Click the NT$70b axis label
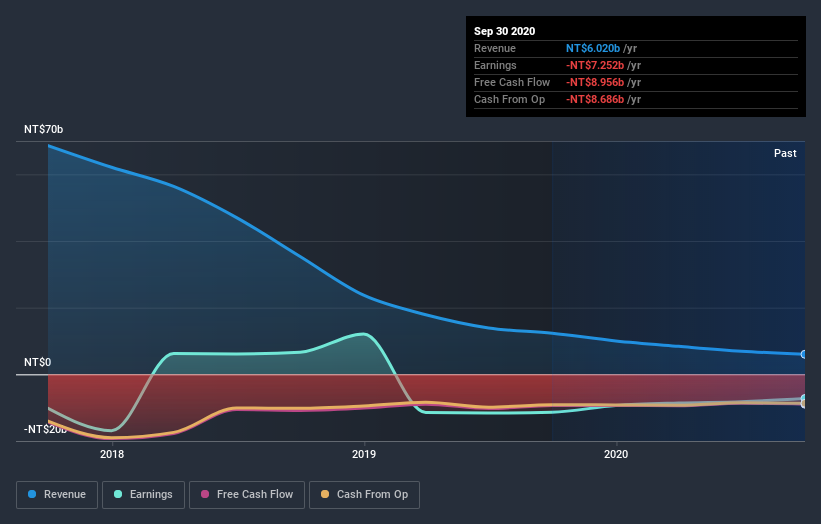The image size is (821, 524). [x=43, y=129]
